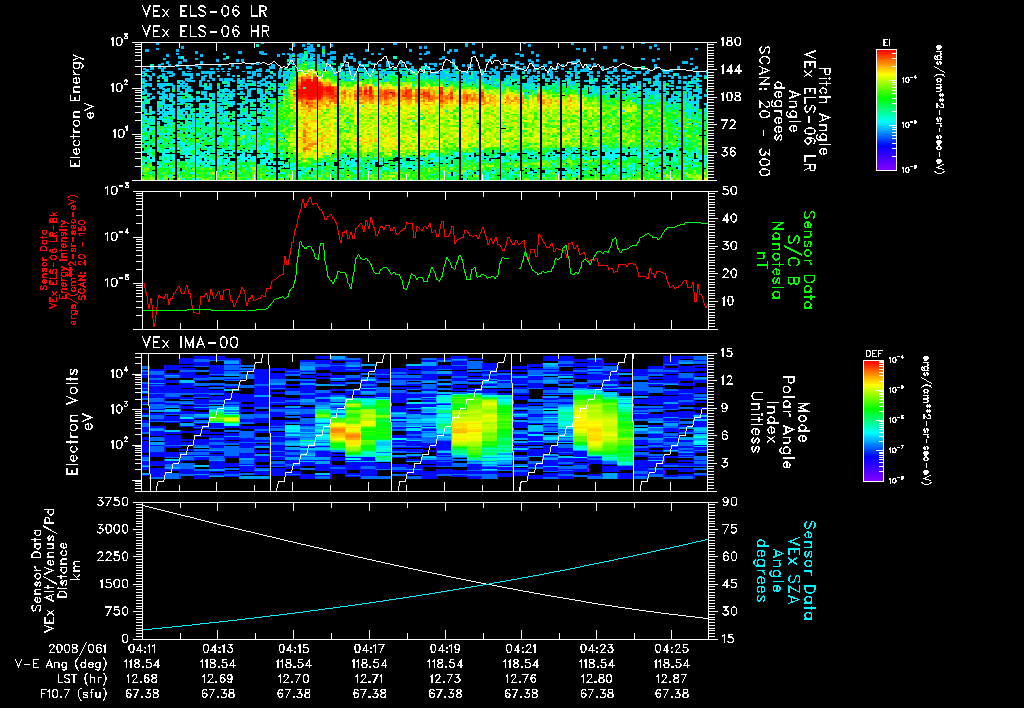Click the 108 pitch angle tick

[x=730, y=97]
